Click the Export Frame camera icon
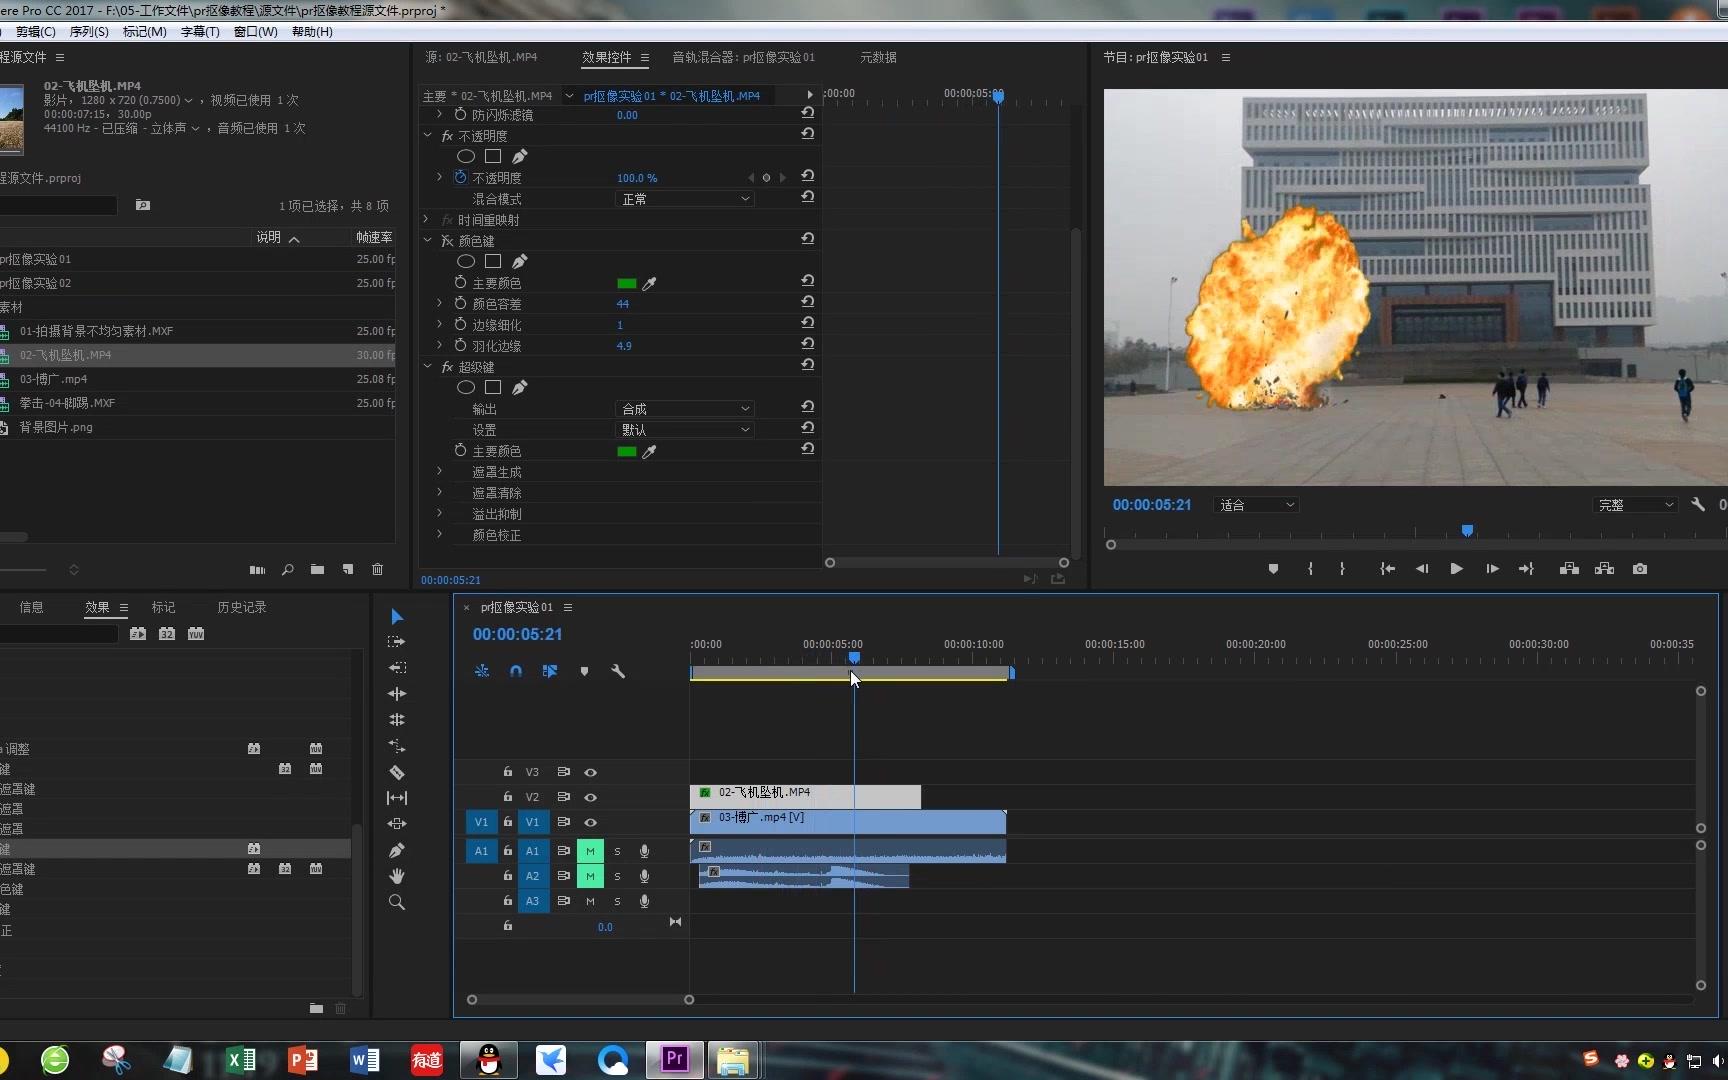Viewport: 1728px width, 1080px height. click(x=1640, y=569)
